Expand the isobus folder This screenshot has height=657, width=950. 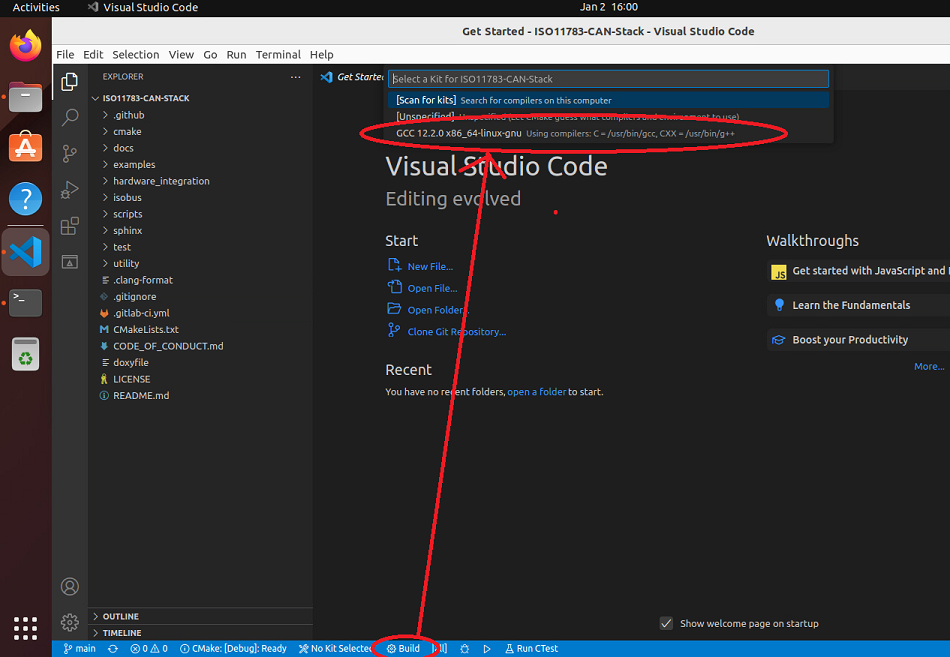tap(127, 198)
